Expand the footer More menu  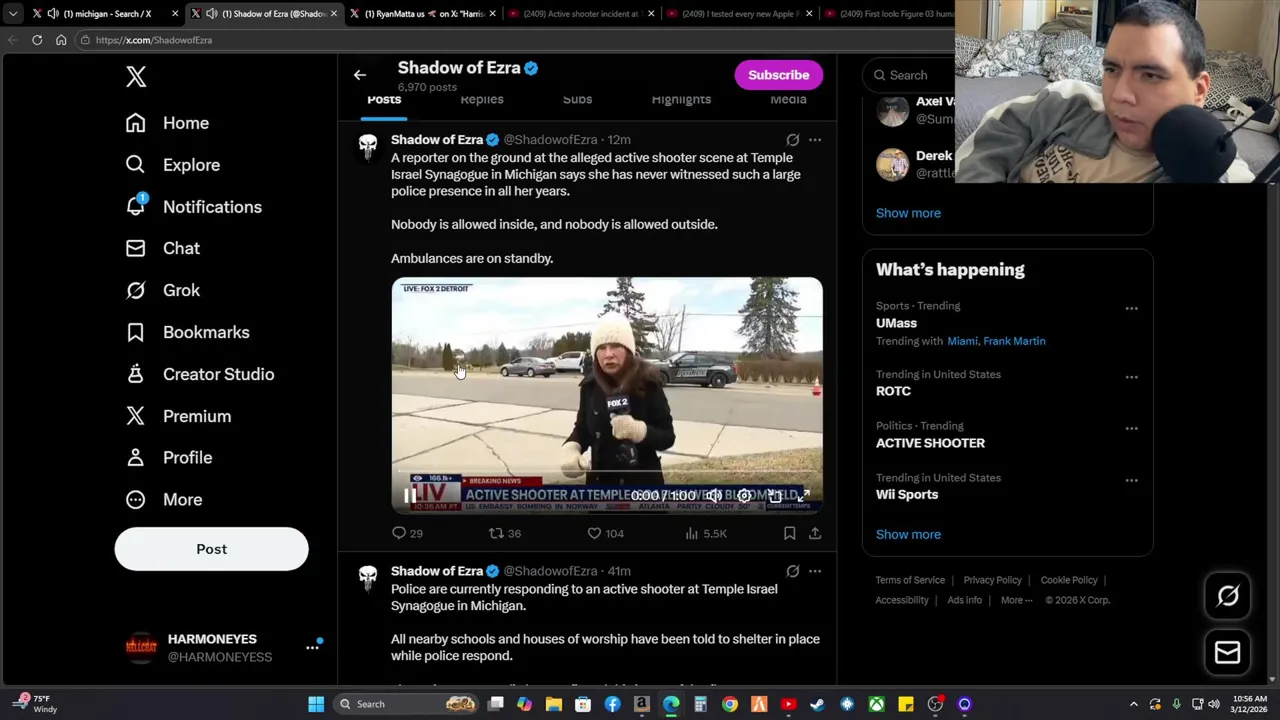click(x=1017, y=600)
